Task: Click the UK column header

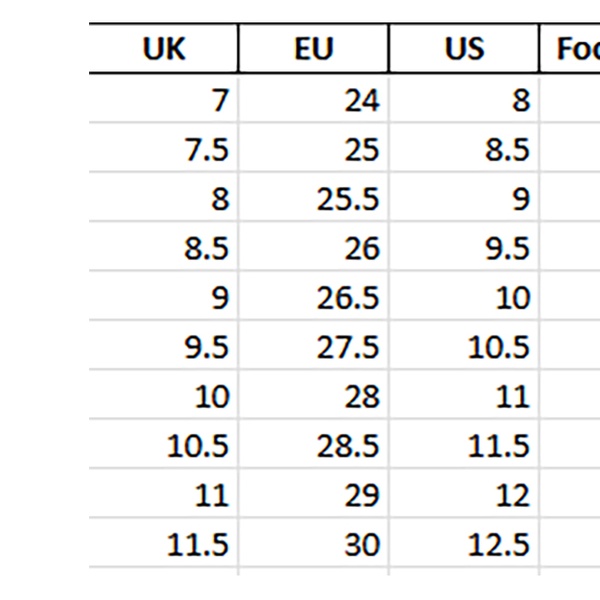Action: [164, 49]
